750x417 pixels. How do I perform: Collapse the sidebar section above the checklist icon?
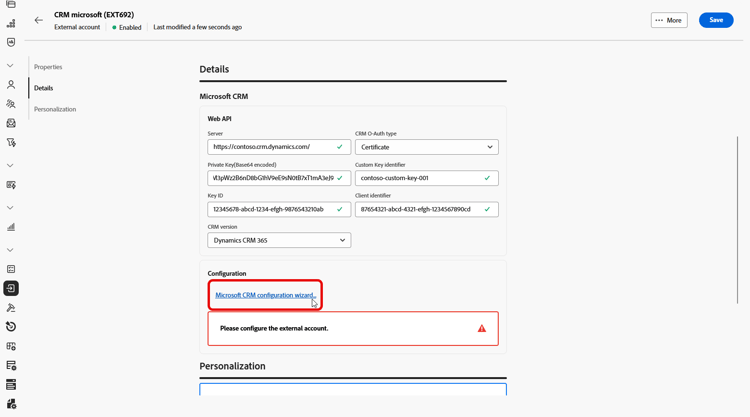click(x=10, y=250)
